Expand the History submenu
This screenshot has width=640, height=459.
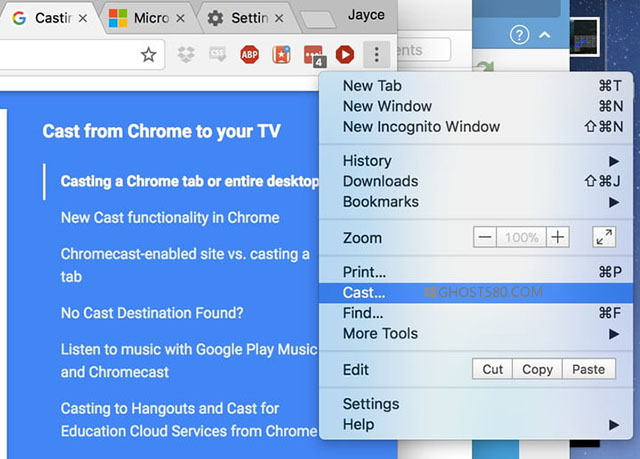point(476,161)
